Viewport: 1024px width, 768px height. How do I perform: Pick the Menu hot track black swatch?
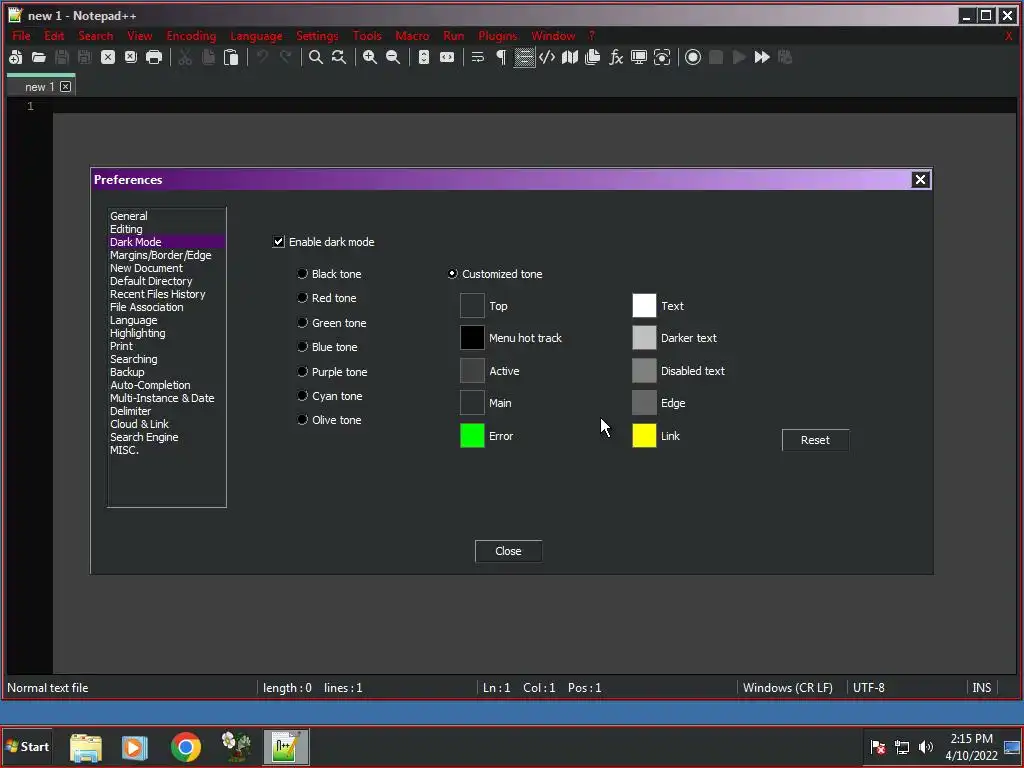[472, 338]
